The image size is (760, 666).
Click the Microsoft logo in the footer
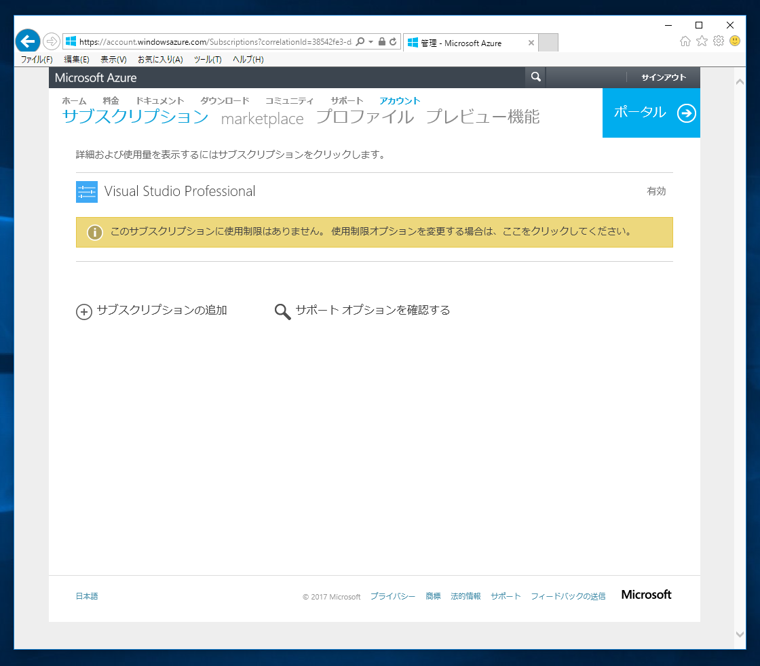point(646,595)
